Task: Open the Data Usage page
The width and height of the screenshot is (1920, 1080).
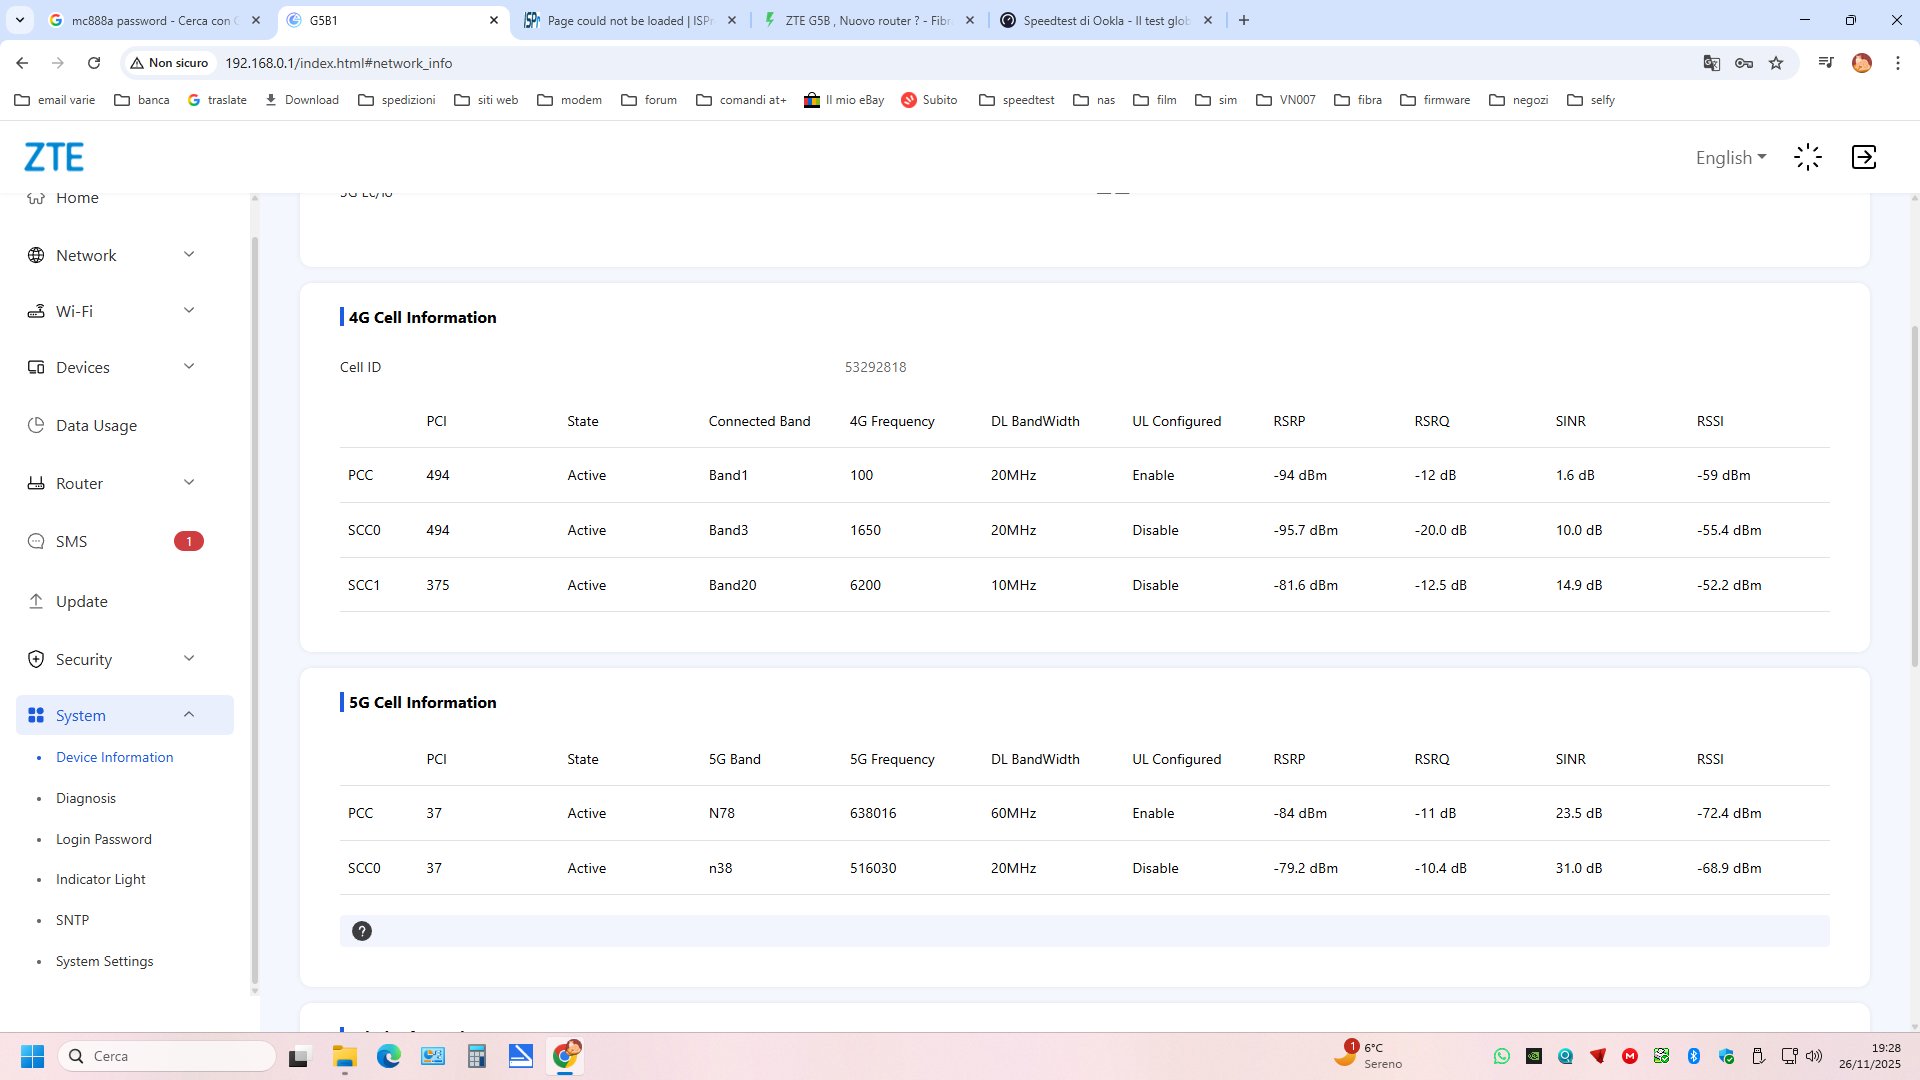Action: [96, 425]
